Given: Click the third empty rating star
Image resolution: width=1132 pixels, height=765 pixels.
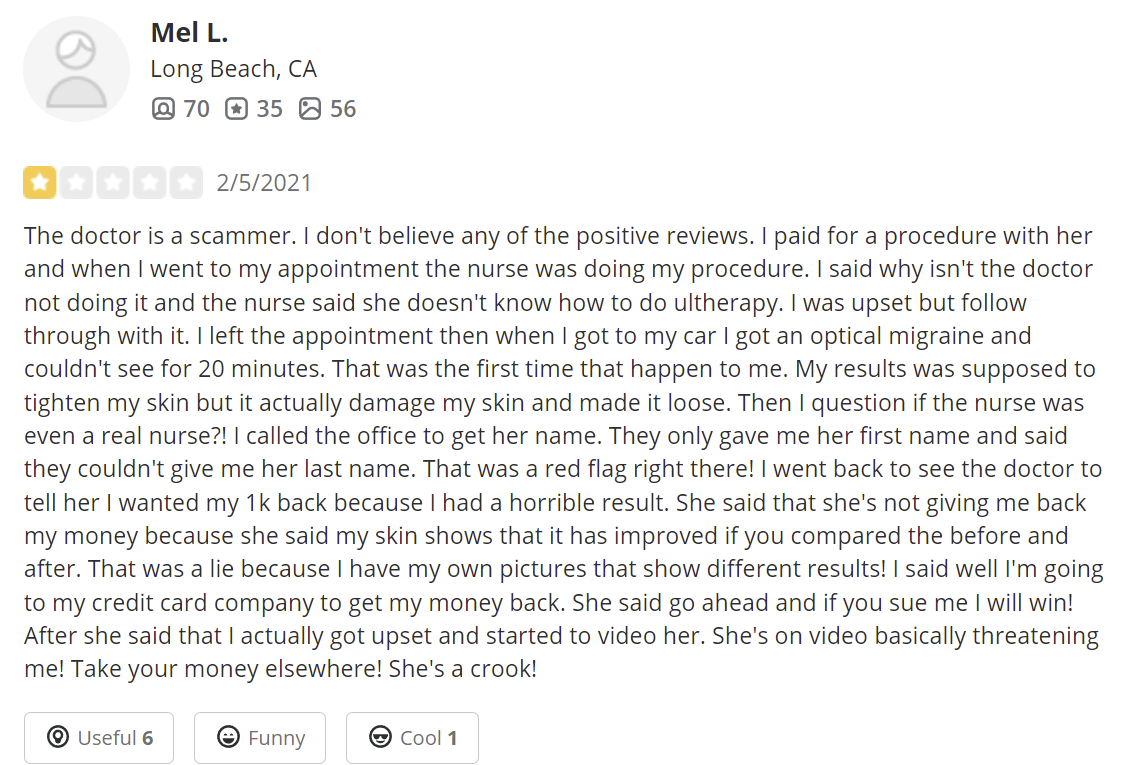Looking at the screenshot, I should pyautogui.click(x=113, y=183).
